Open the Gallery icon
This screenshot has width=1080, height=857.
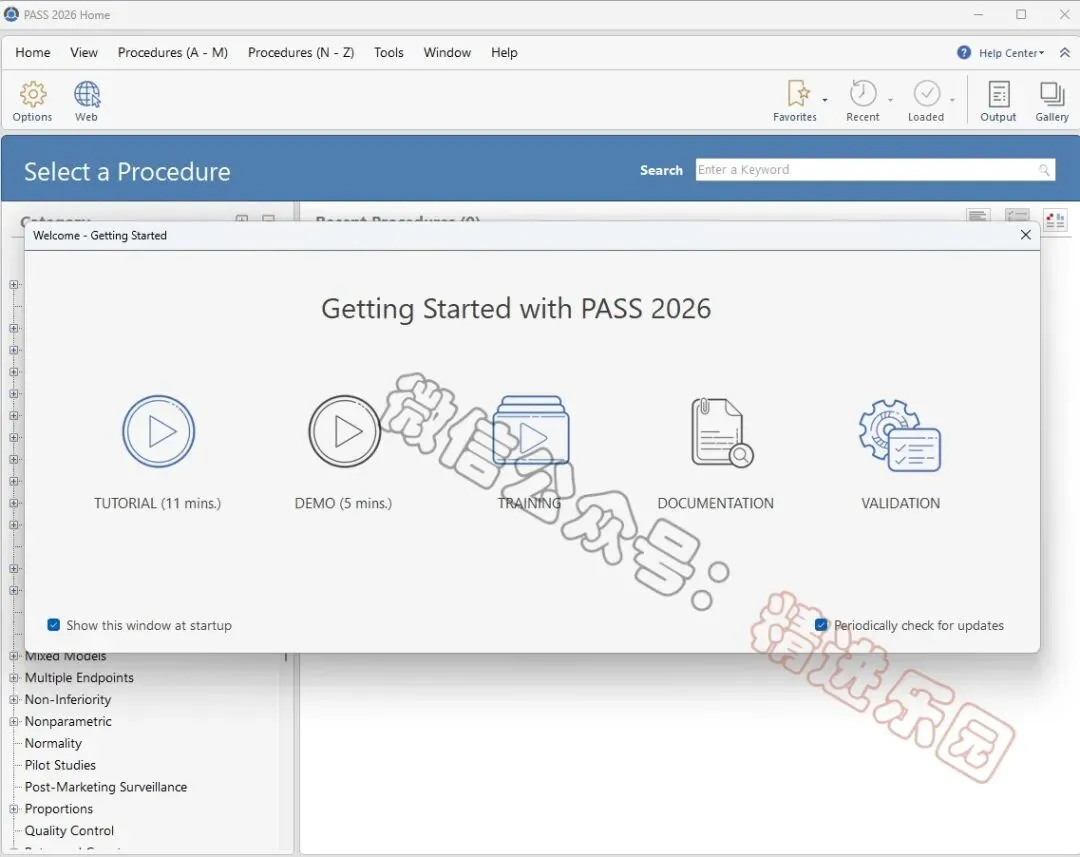pos(1052,94)
